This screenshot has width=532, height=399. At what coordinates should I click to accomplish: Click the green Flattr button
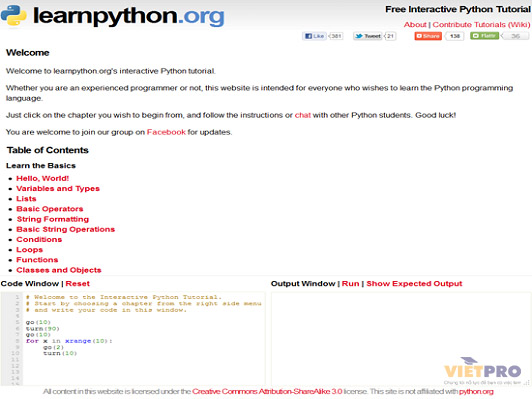[484, 36]
